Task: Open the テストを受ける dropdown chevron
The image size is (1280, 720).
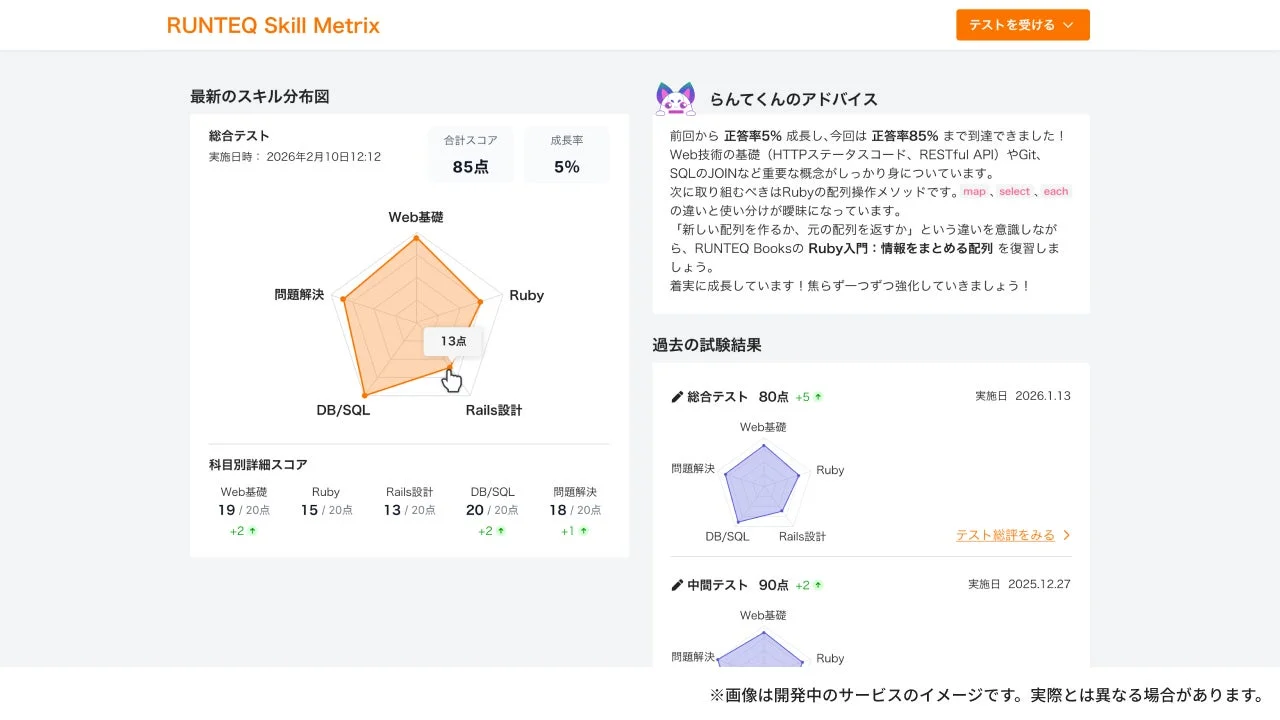Action: coord(1066,25)
